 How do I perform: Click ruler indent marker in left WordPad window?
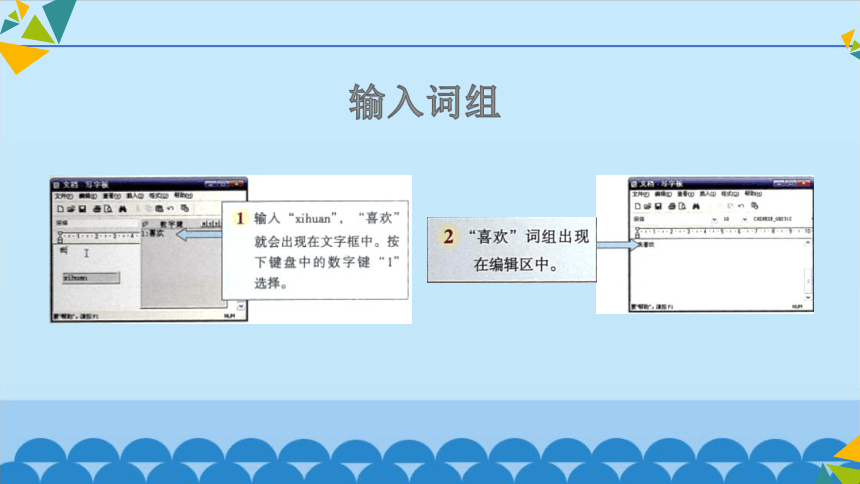click(60, 237)
